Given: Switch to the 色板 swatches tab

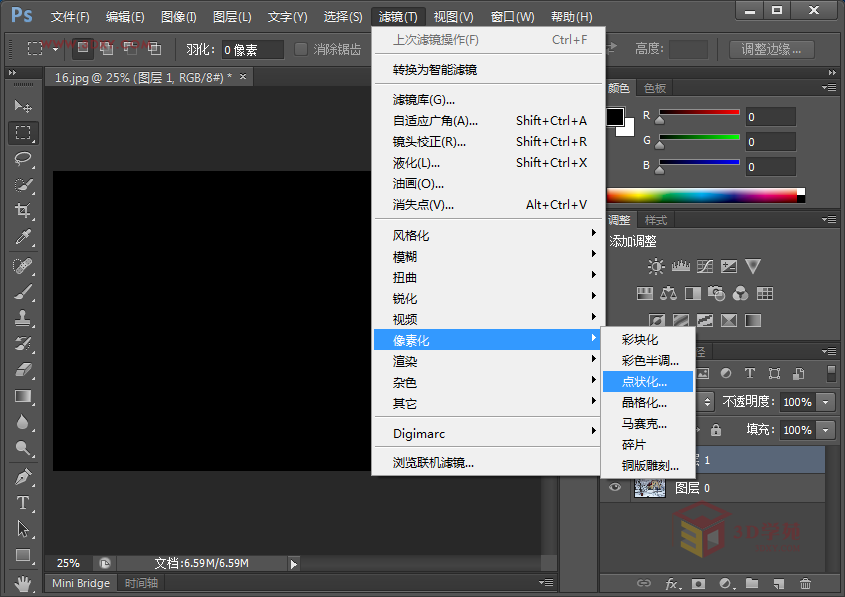Looking at the screenshot, I should (655, 88).
